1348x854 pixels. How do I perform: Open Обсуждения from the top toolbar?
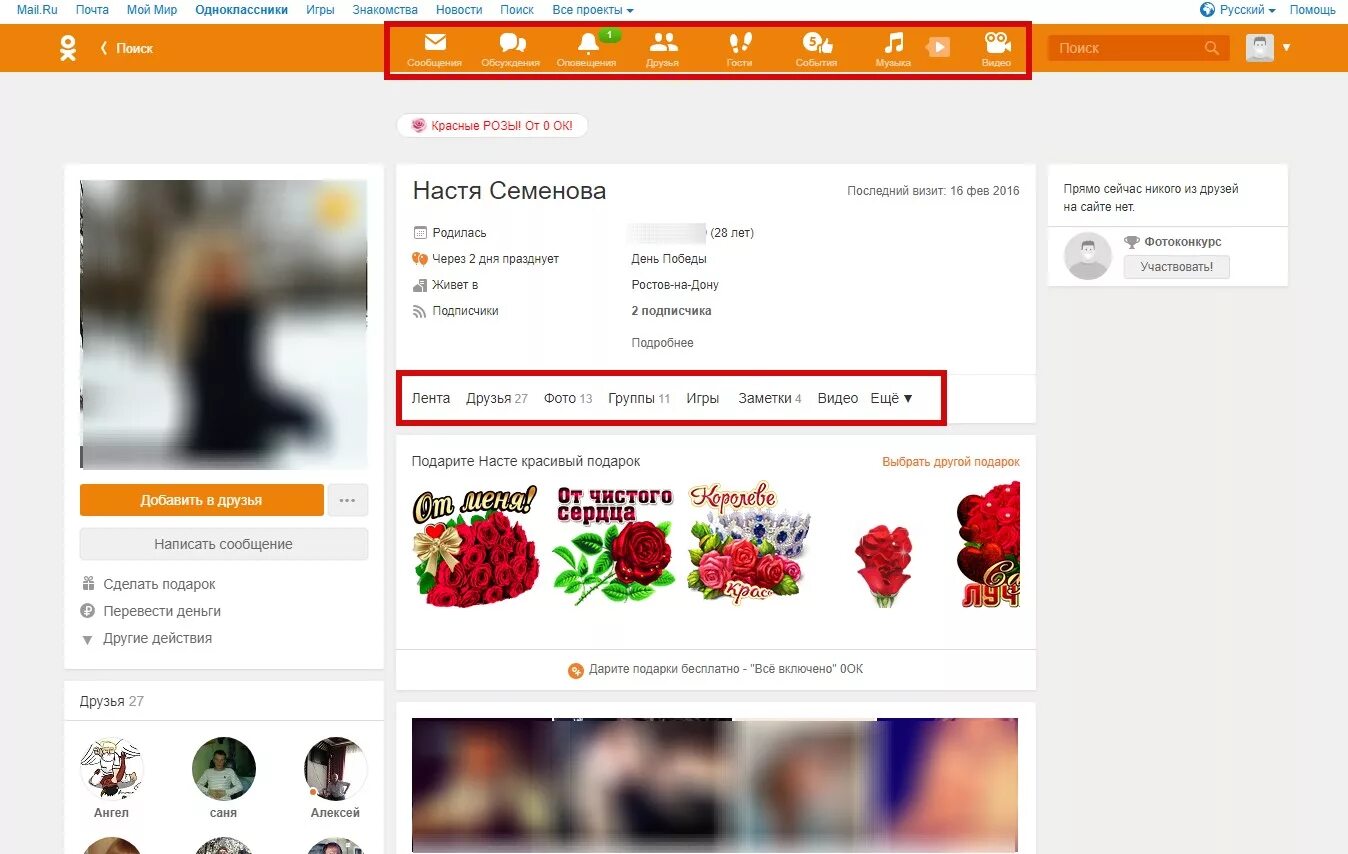click(512, 47)
